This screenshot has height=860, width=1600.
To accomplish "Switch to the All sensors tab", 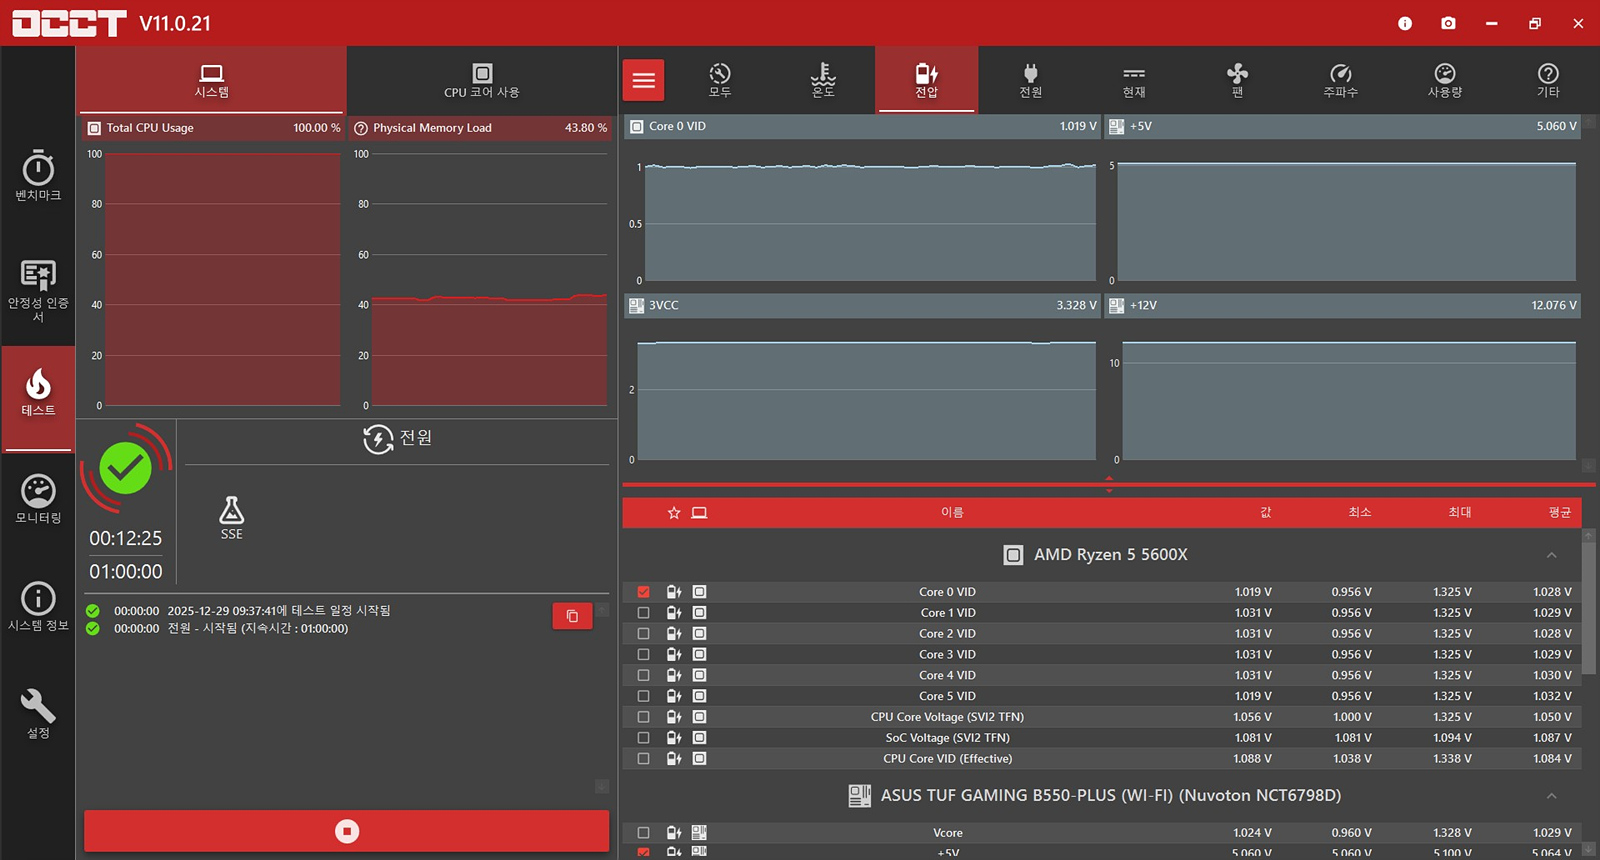I will coord(720,80).
